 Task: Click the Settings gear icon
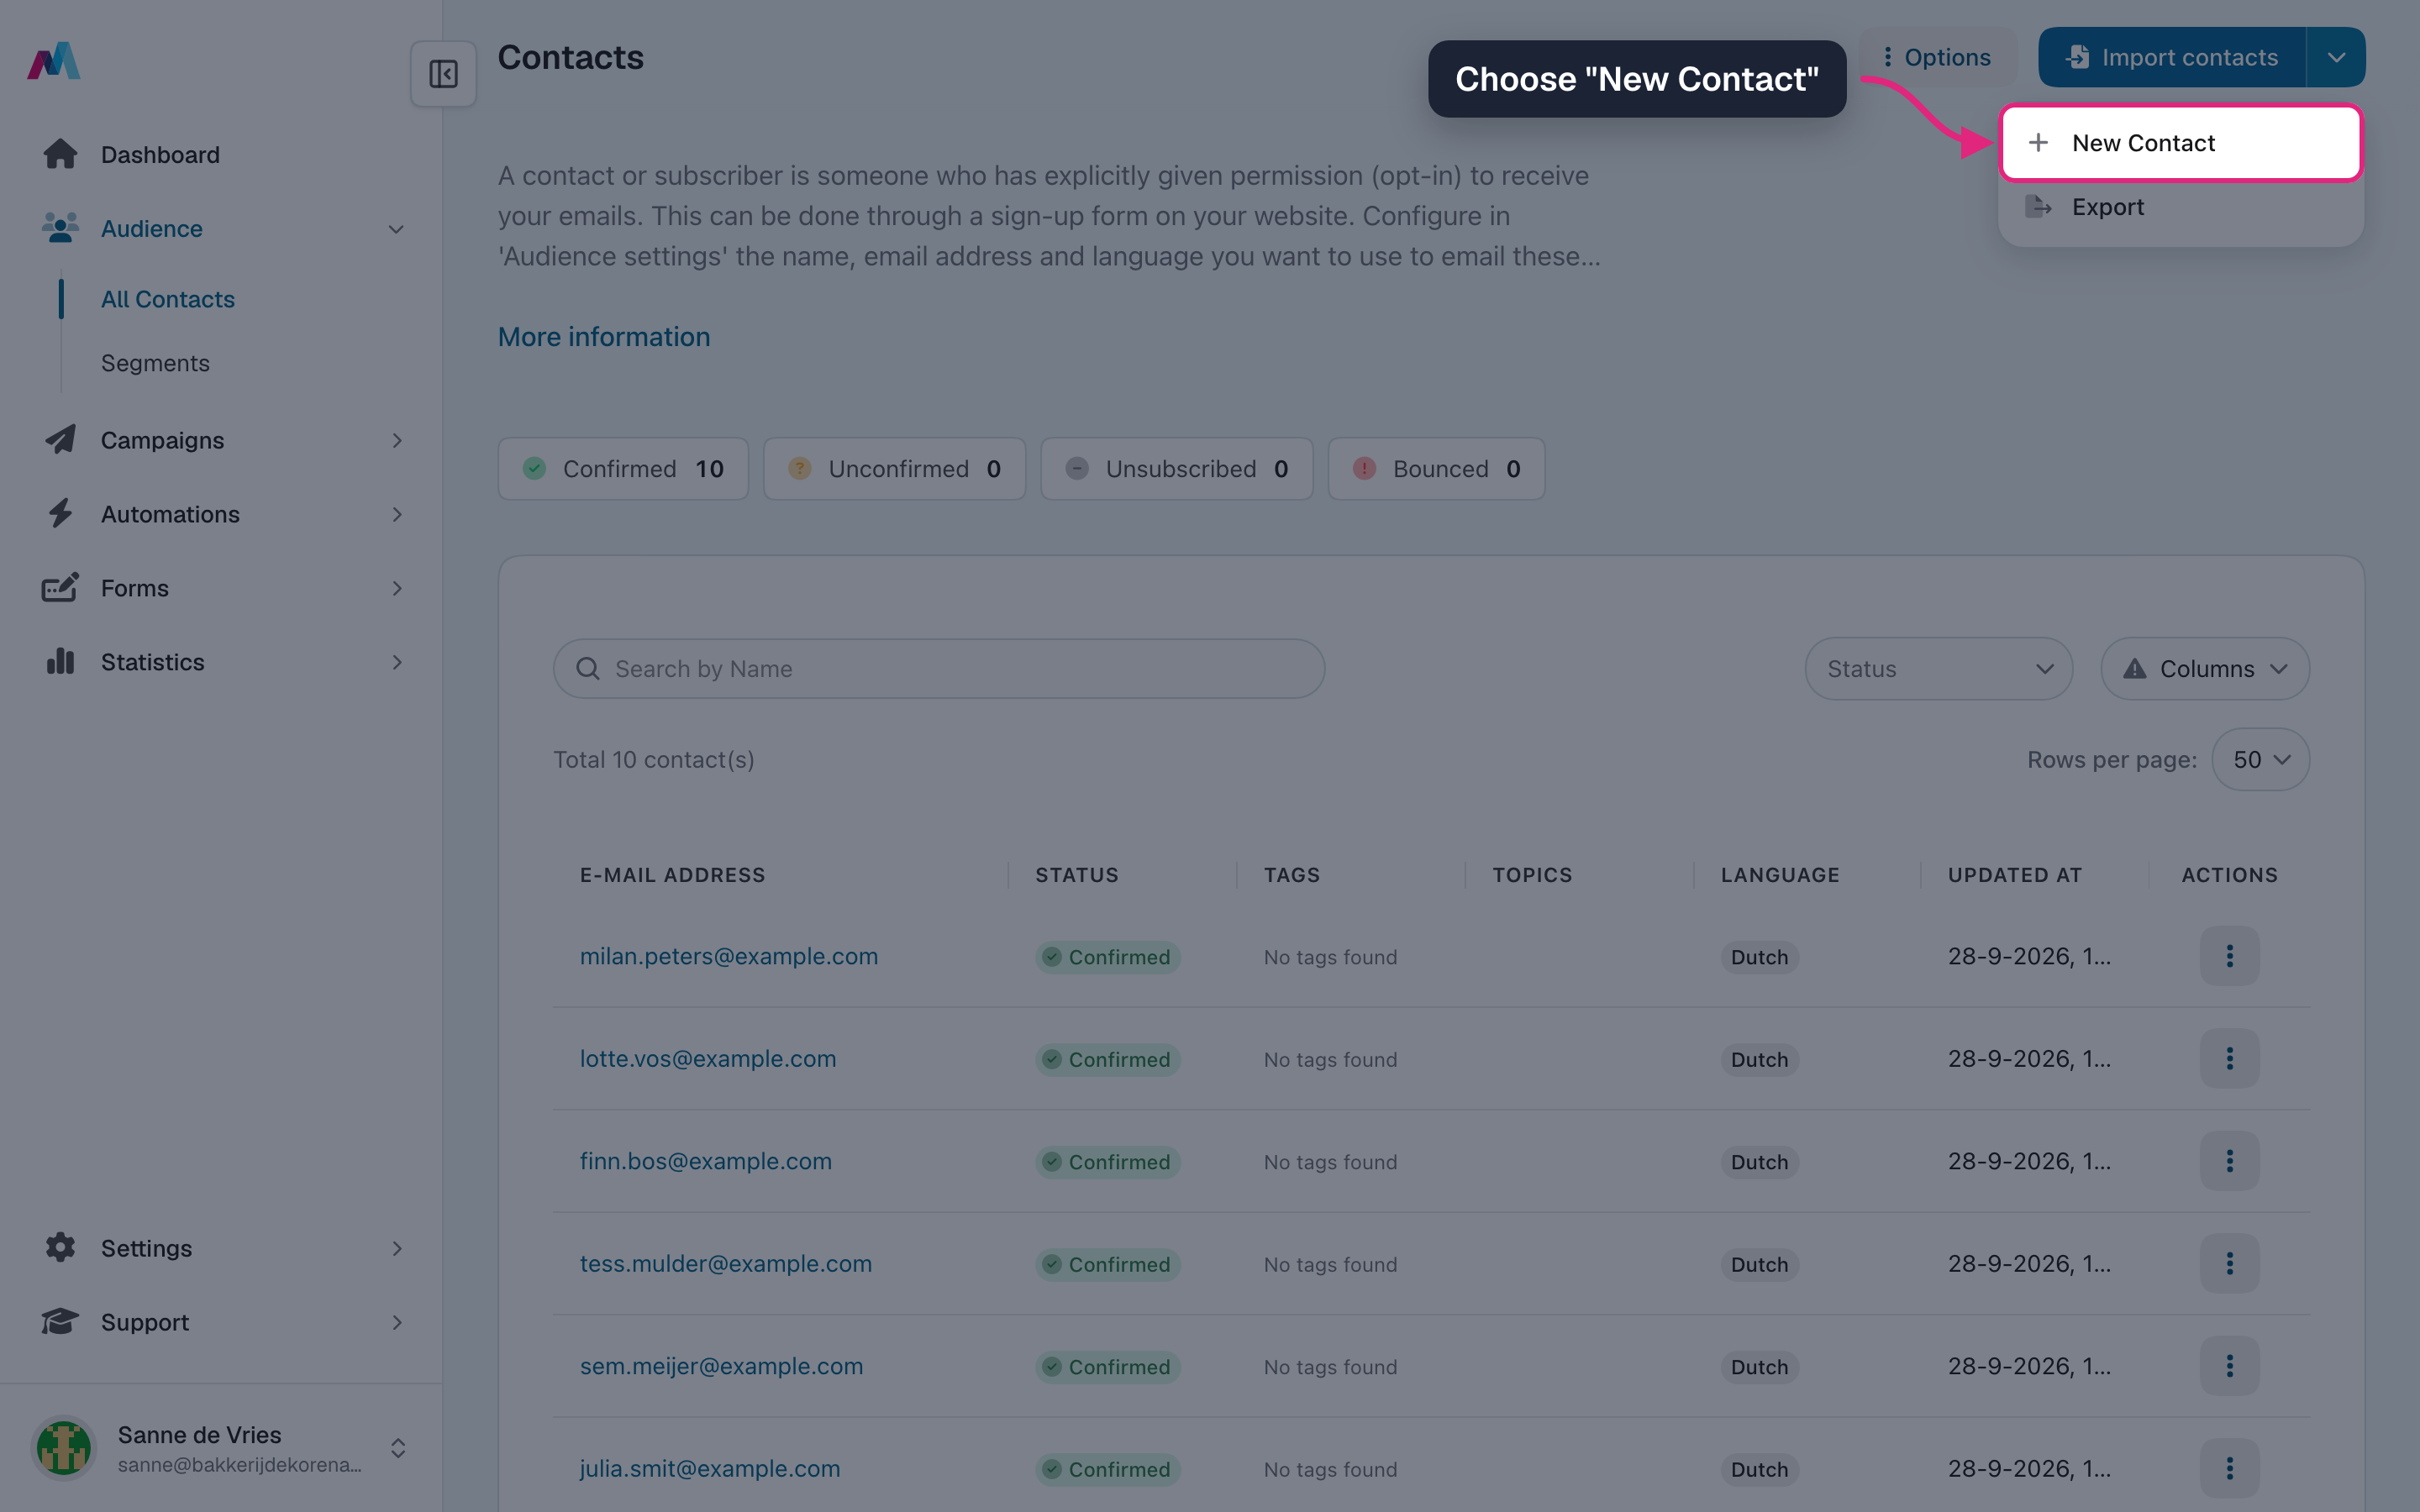click(x=60, y=1248)
